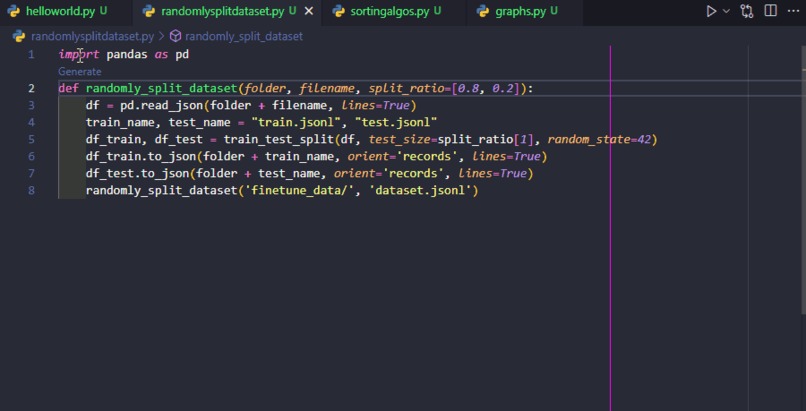This screenshot has width=806, height=411.
Task: Close the randomlysplitdataset.py tab
Action: [309, 11]
